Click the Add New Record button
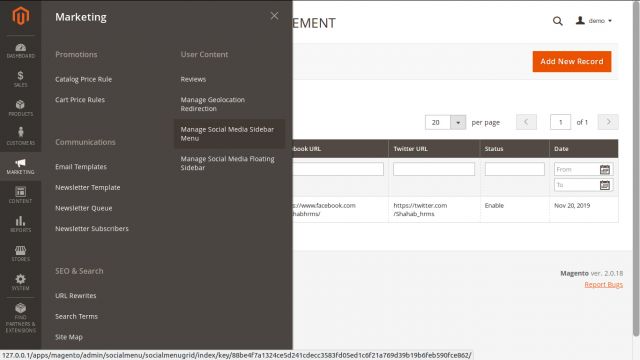The width and height of the screenshot is (640, 360). tap(572, 62)
